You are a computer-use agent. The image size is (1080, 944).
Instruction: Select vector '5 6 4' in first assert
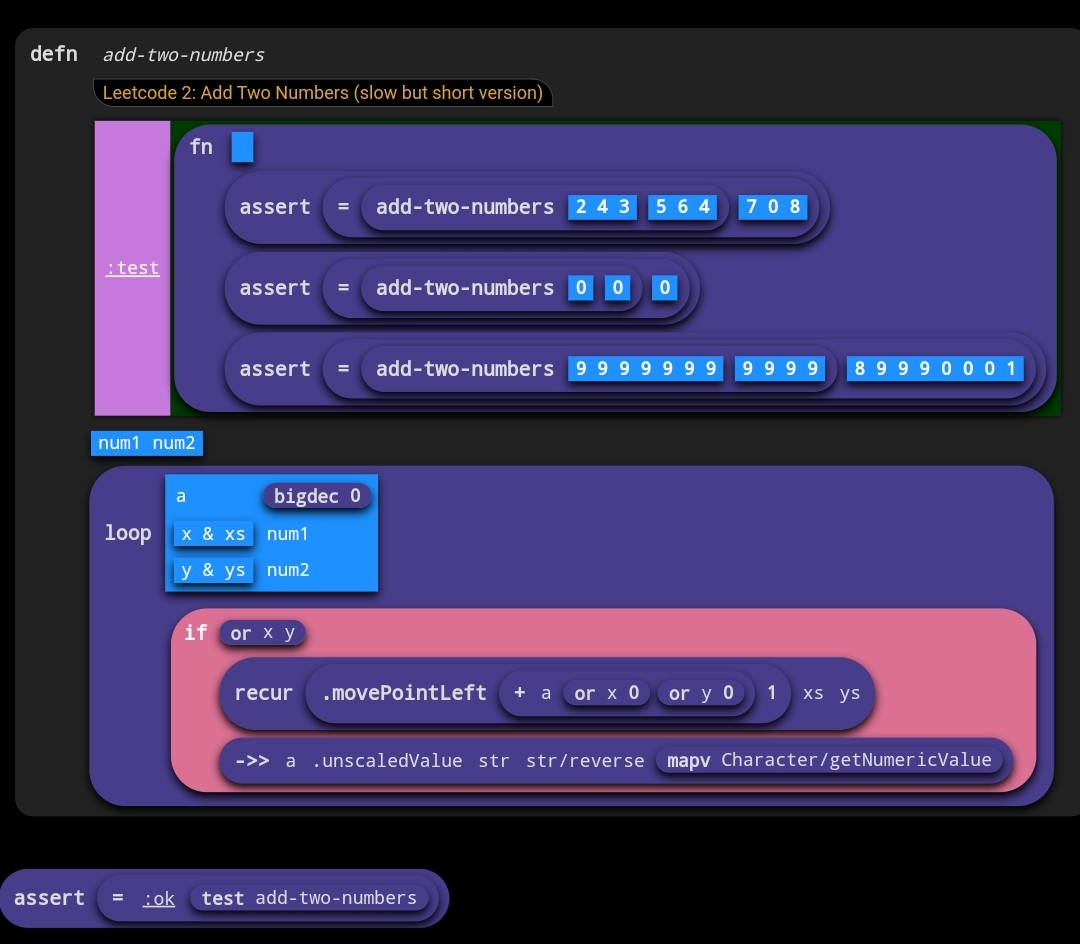click(x=683, y=207)
